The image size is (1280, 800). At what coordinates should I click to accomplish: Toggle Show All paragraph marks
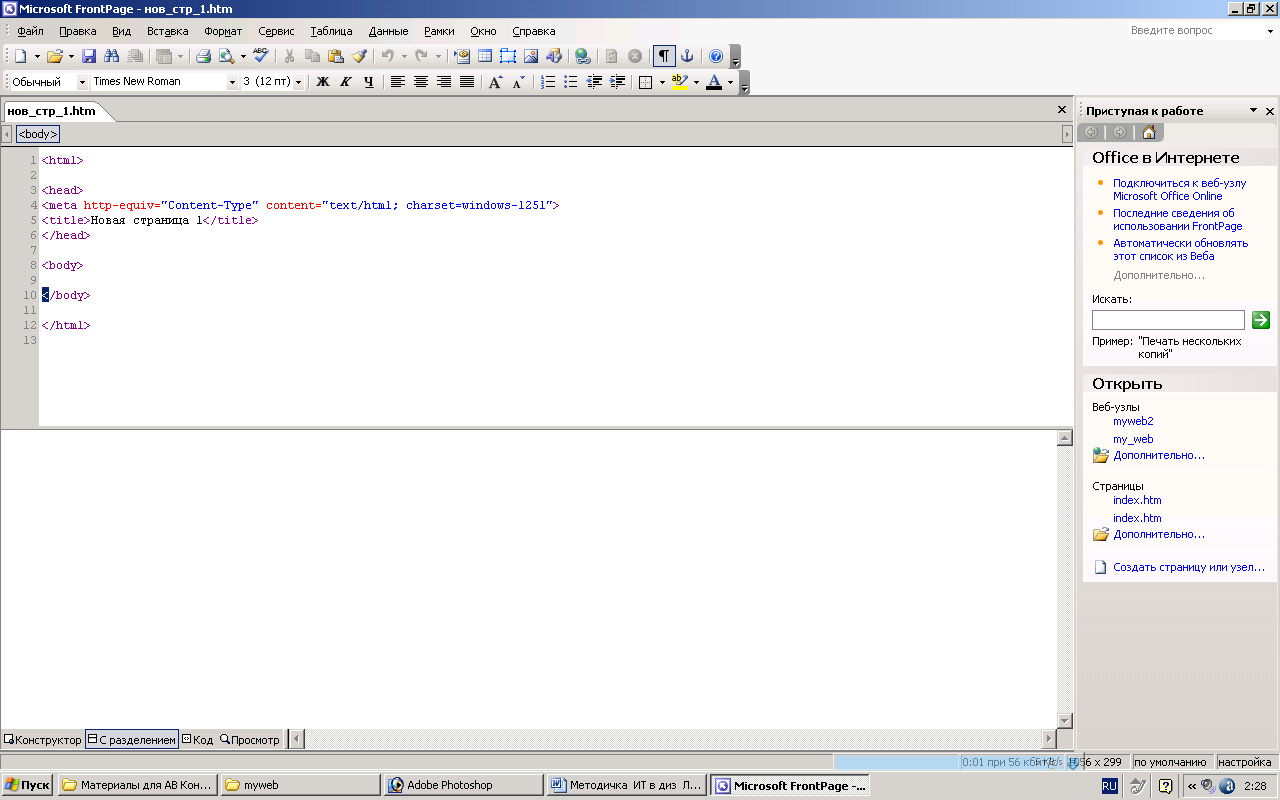pyautogui.click(x=664, y=57)
